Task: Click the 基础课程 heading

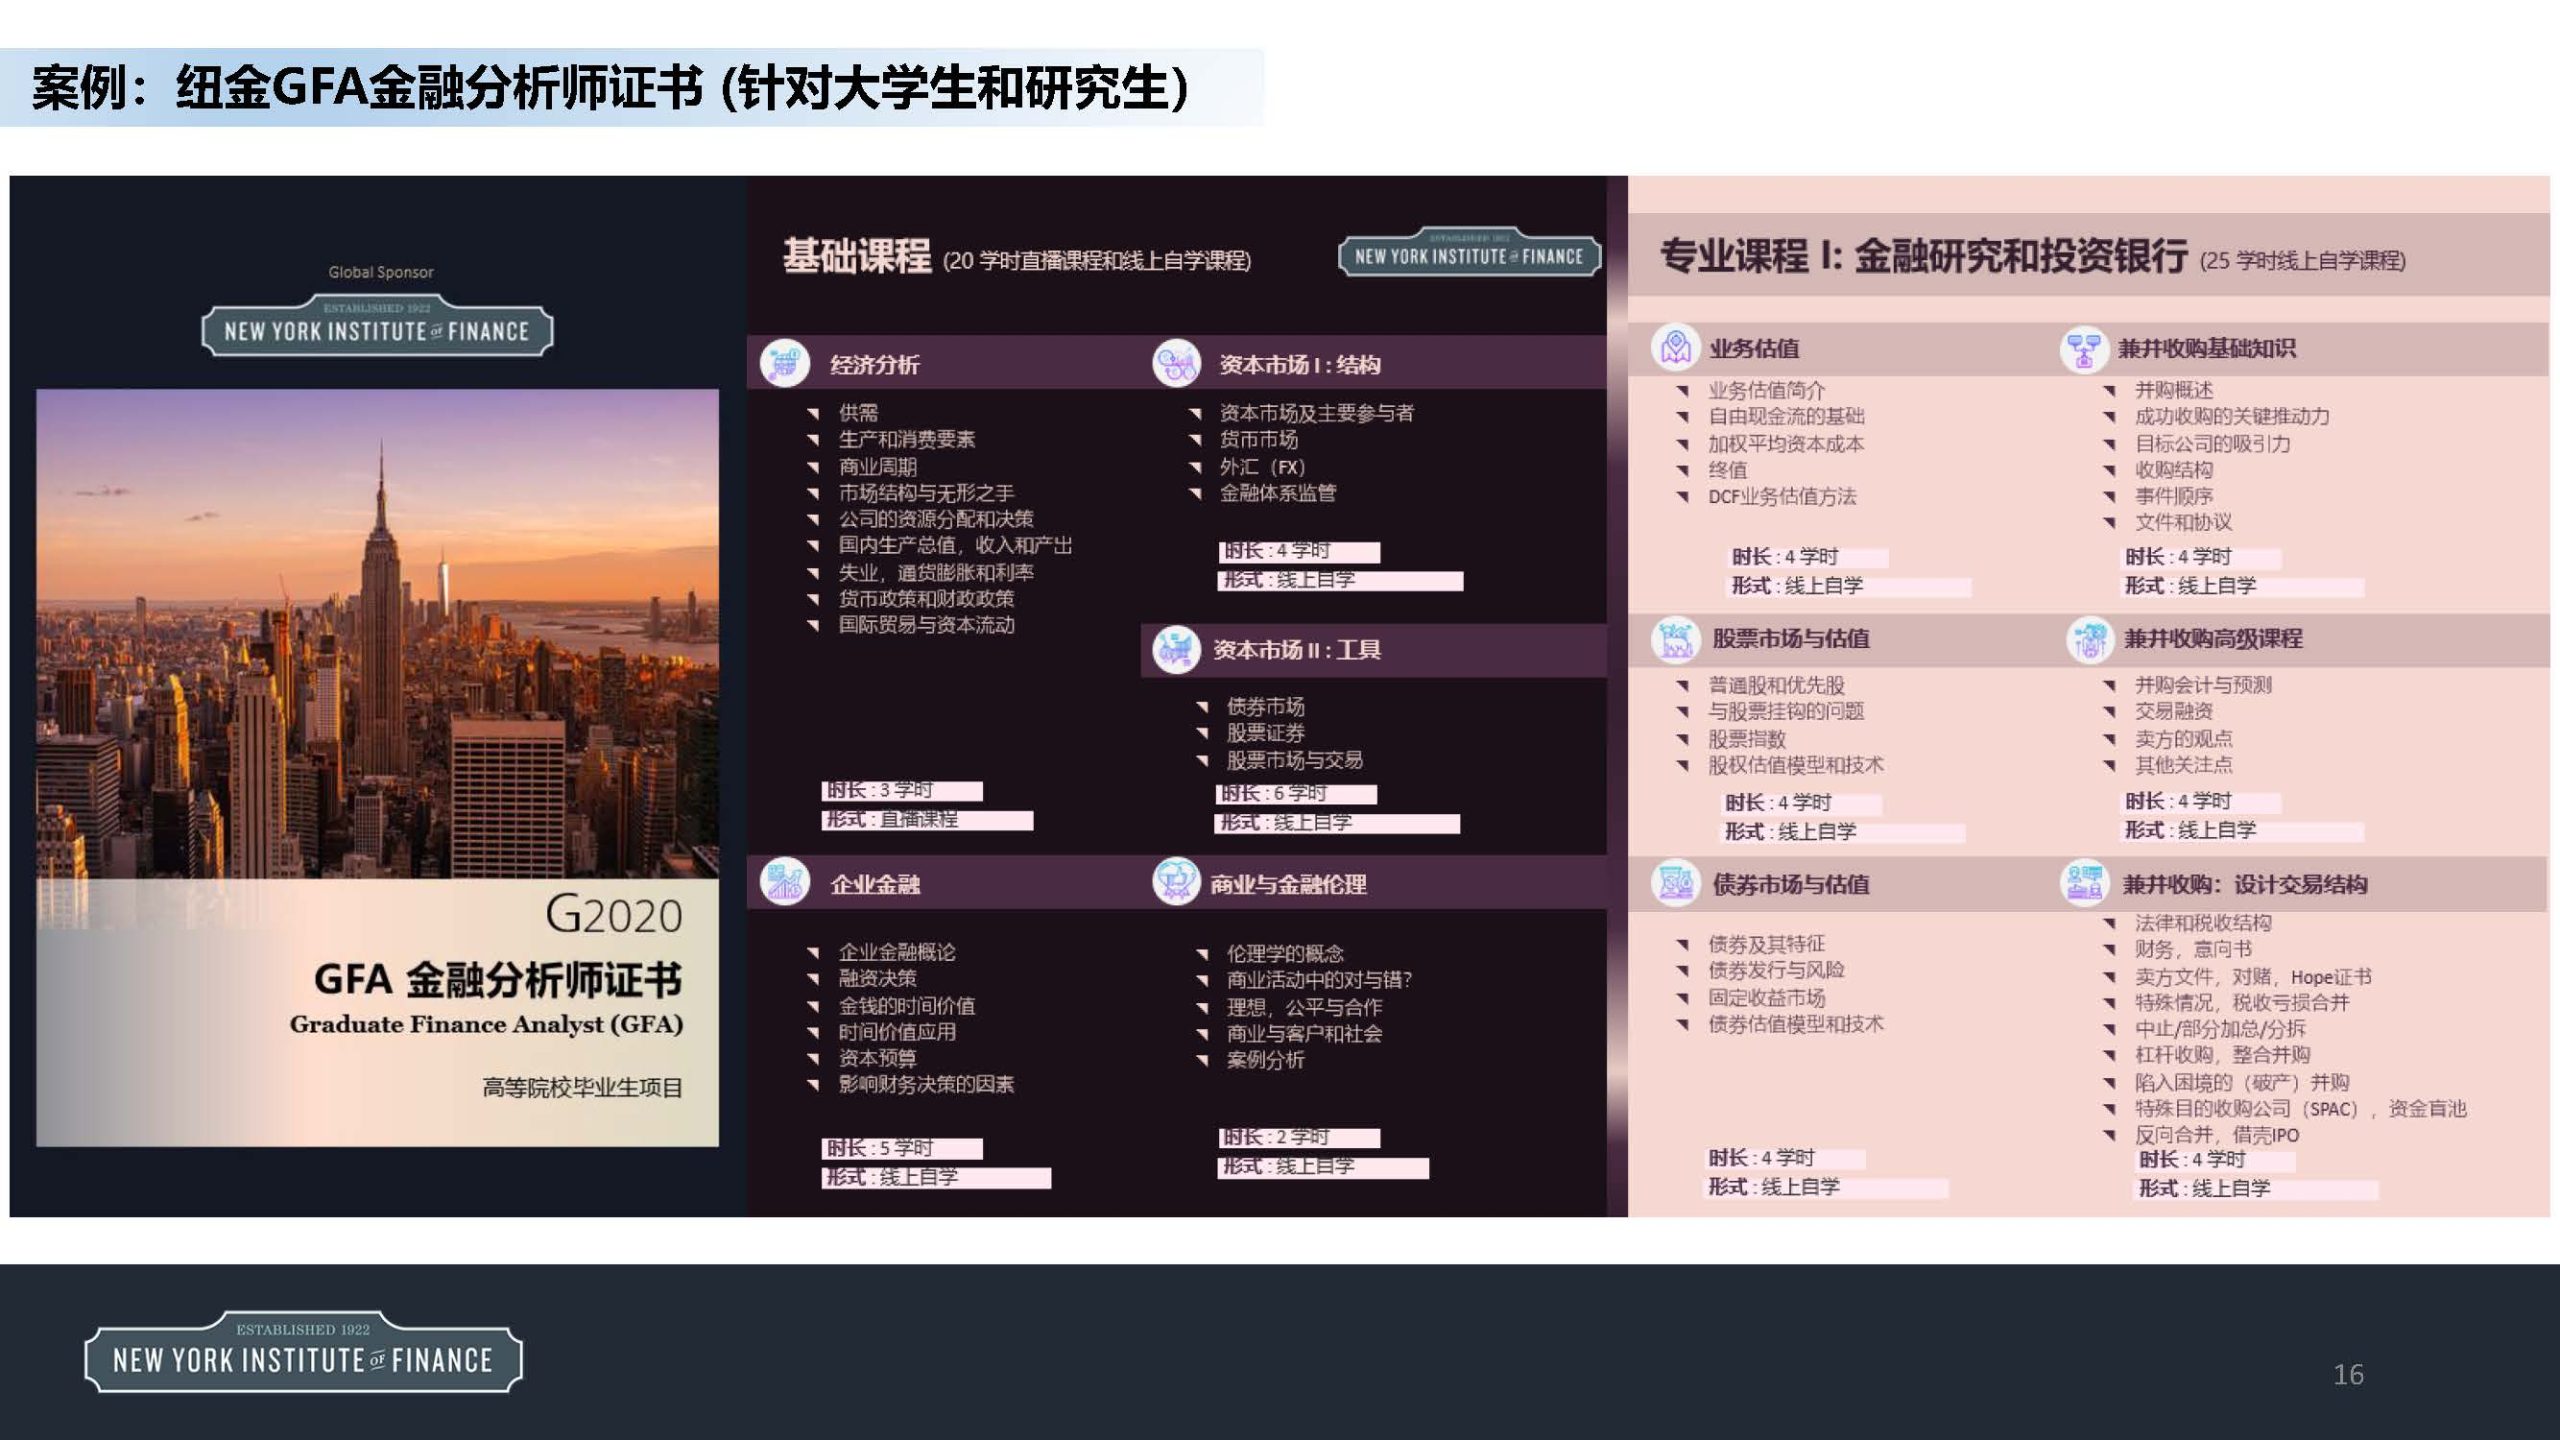Action: [857, 256]
